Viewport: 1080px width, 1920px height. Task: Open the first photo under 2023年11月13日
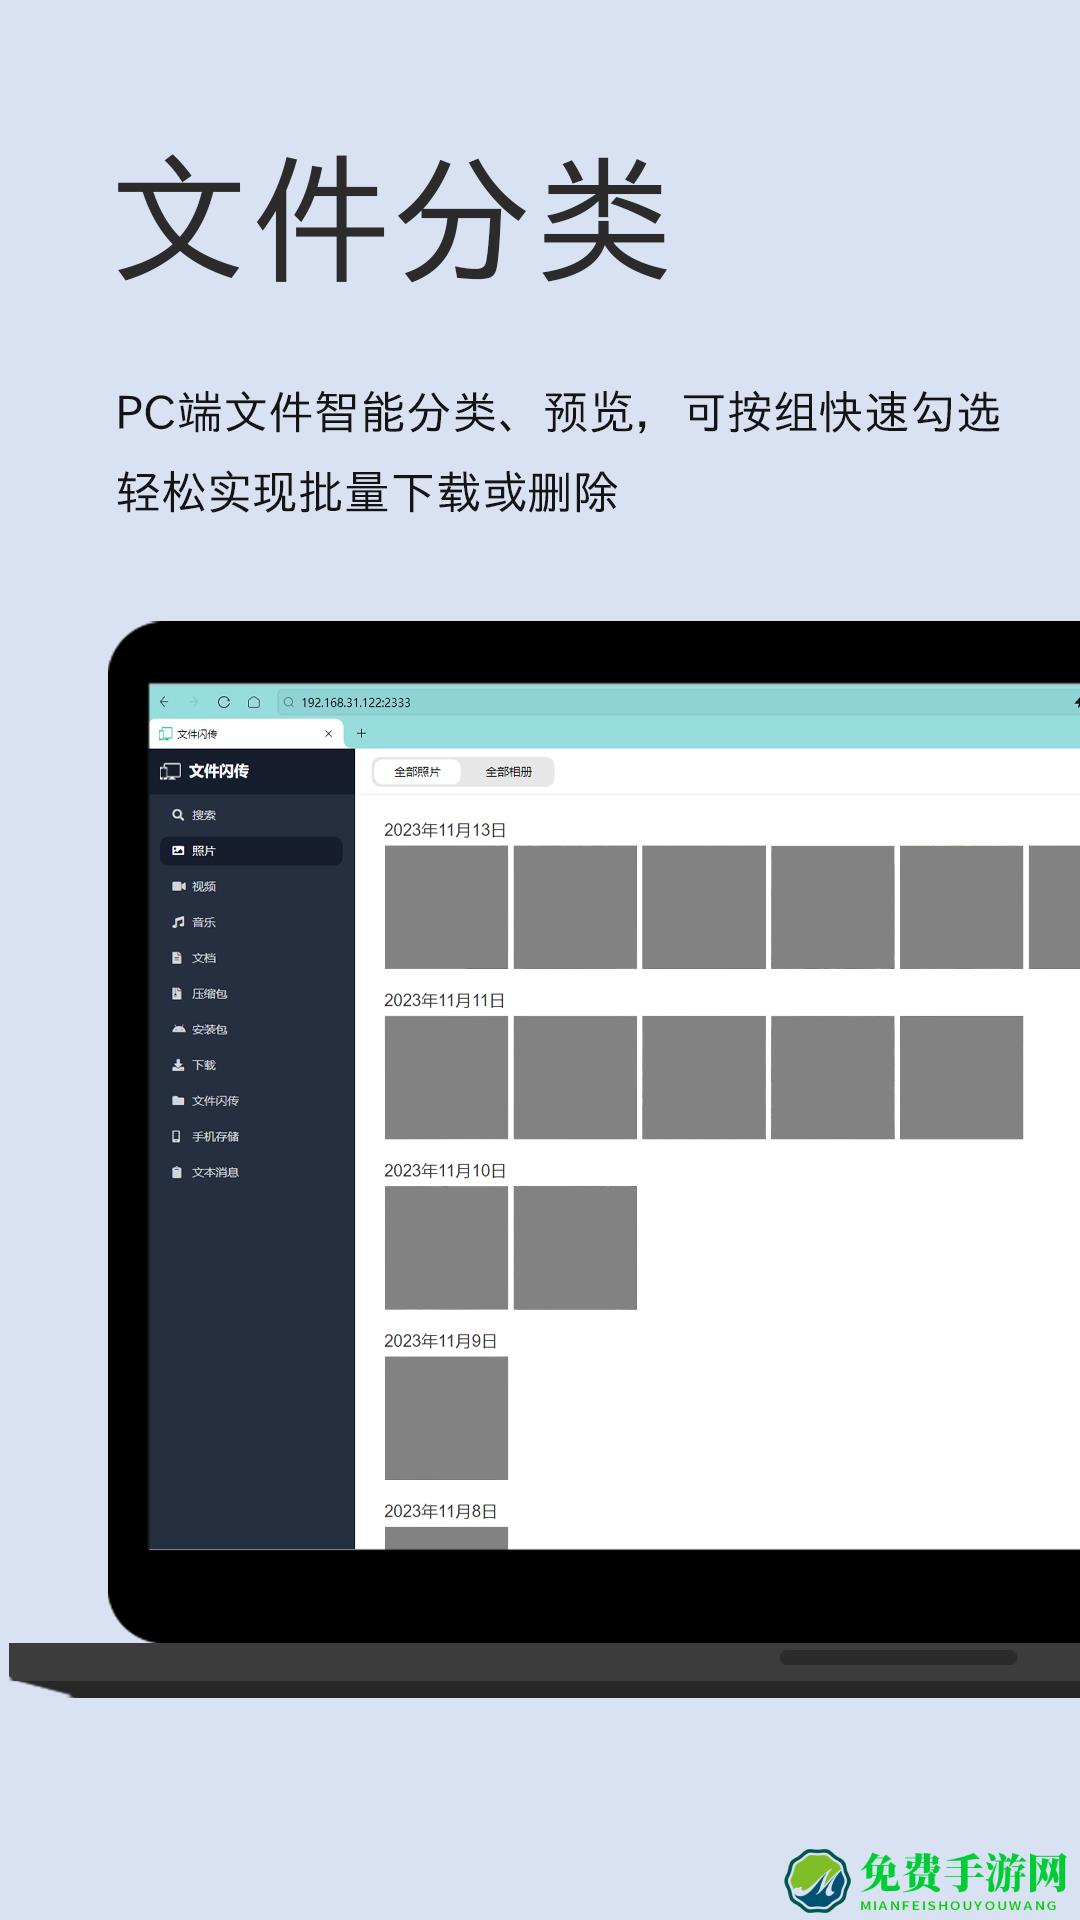pos(446,907)
